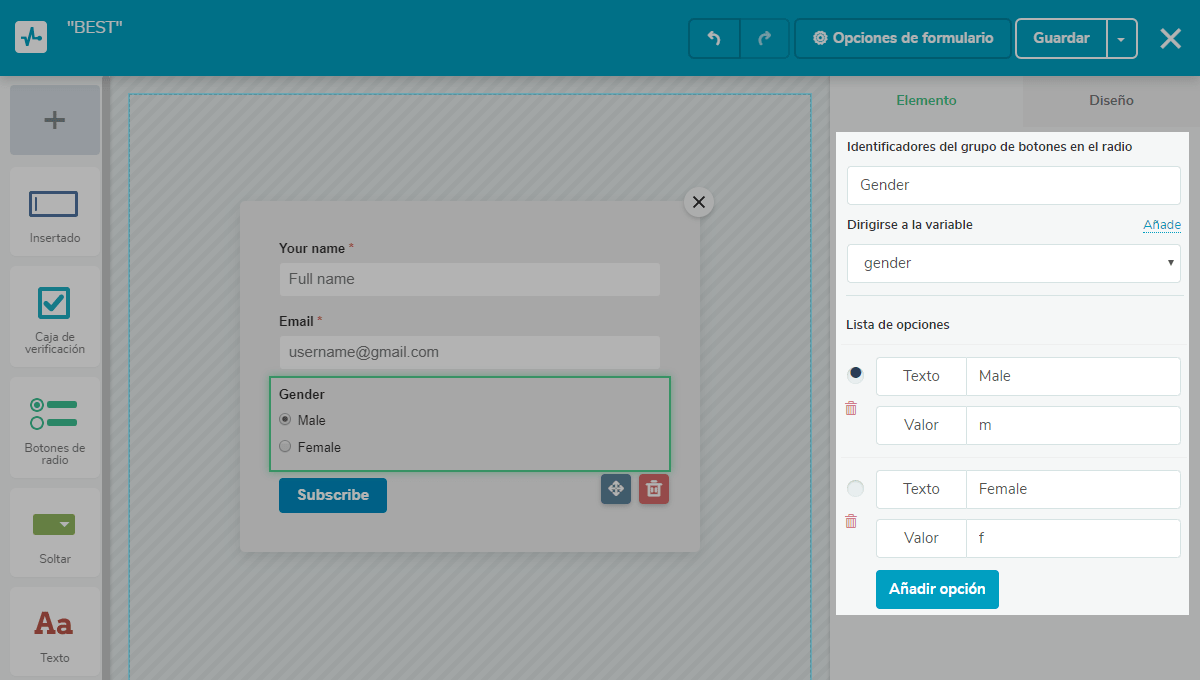Viewport: 1200px width, 680px height.
Task: Select the Male radio in form preview
Action: 285,420
